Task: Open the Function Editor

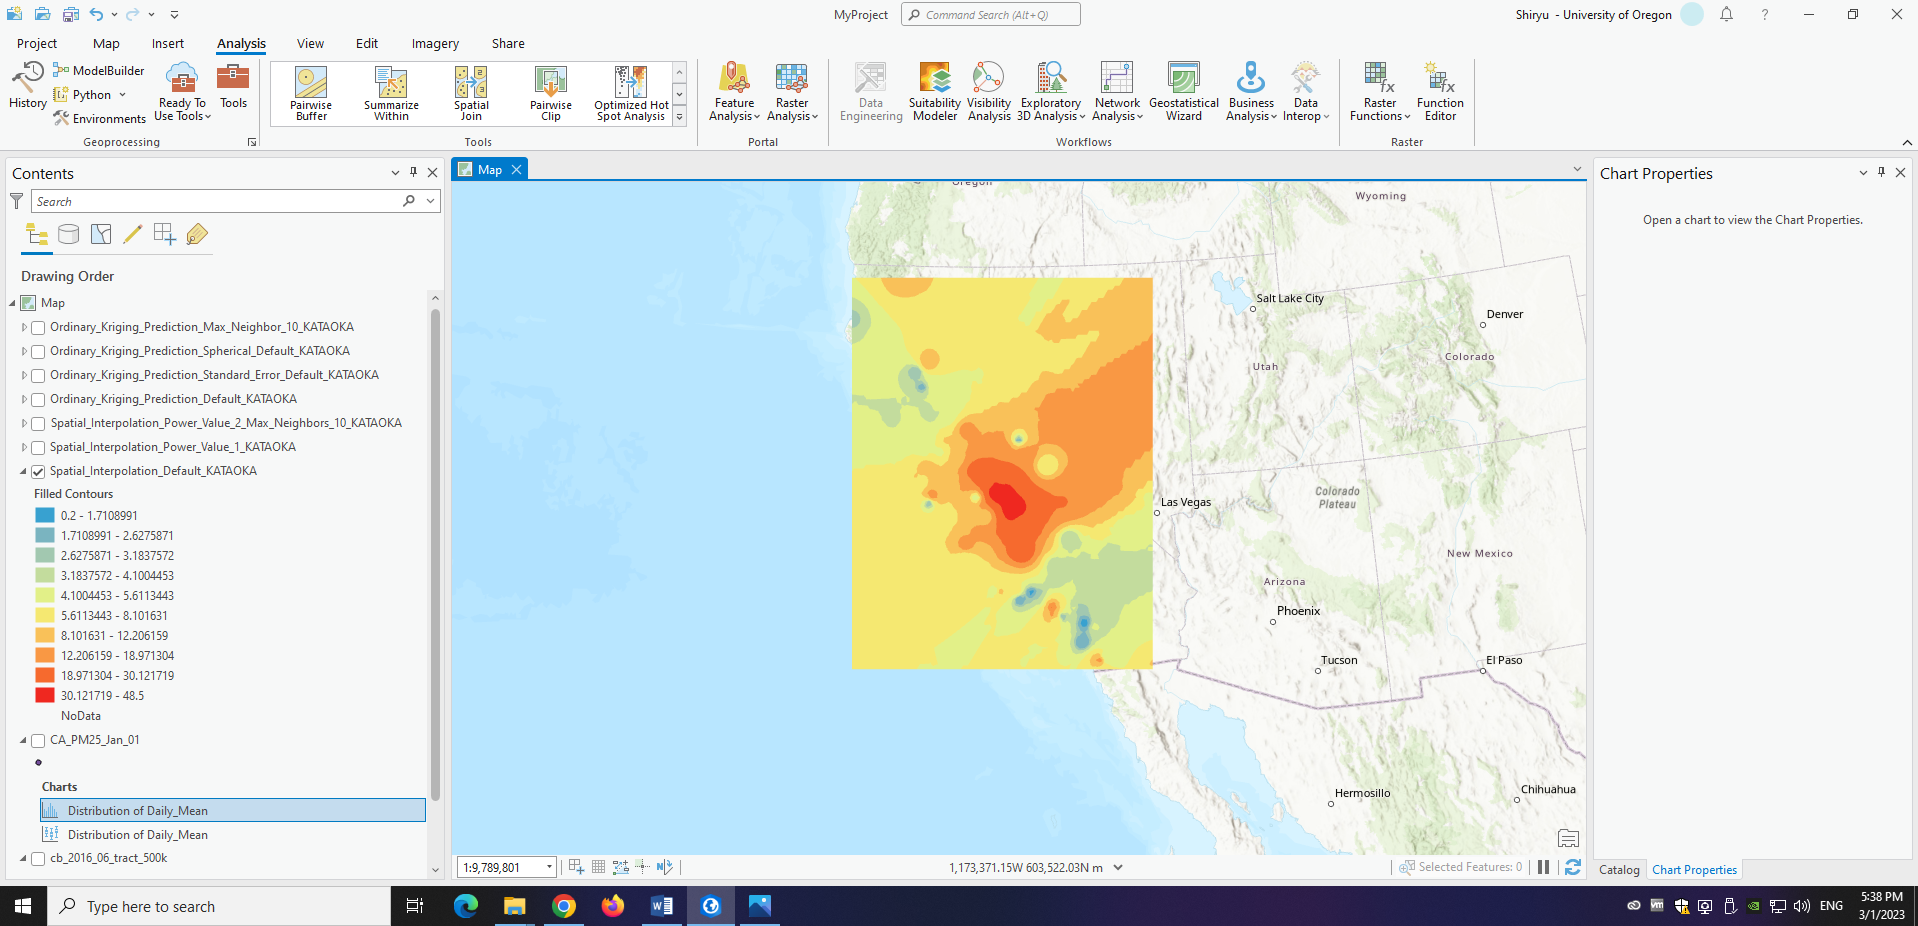Action: pyautogui.click(x=1439, y=92)
